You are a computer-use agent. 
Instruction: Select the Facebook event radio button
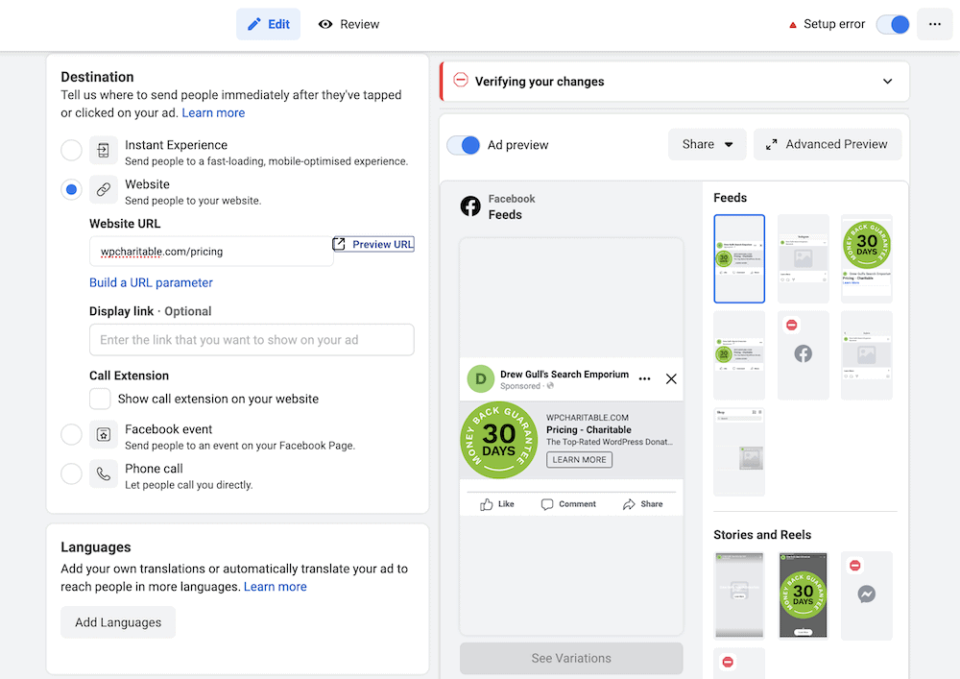pyautogui.click(x=71, y=434)
